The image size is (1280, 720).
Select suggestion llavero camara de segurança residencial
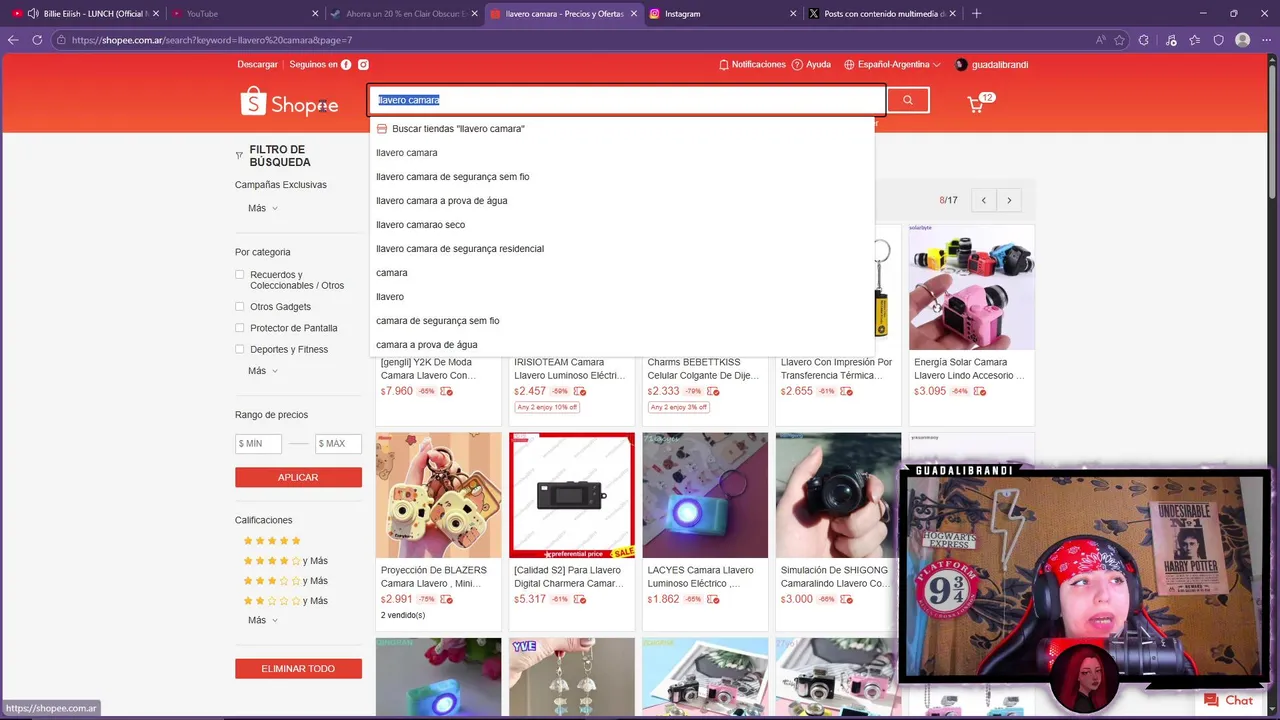tap(622, 249)
